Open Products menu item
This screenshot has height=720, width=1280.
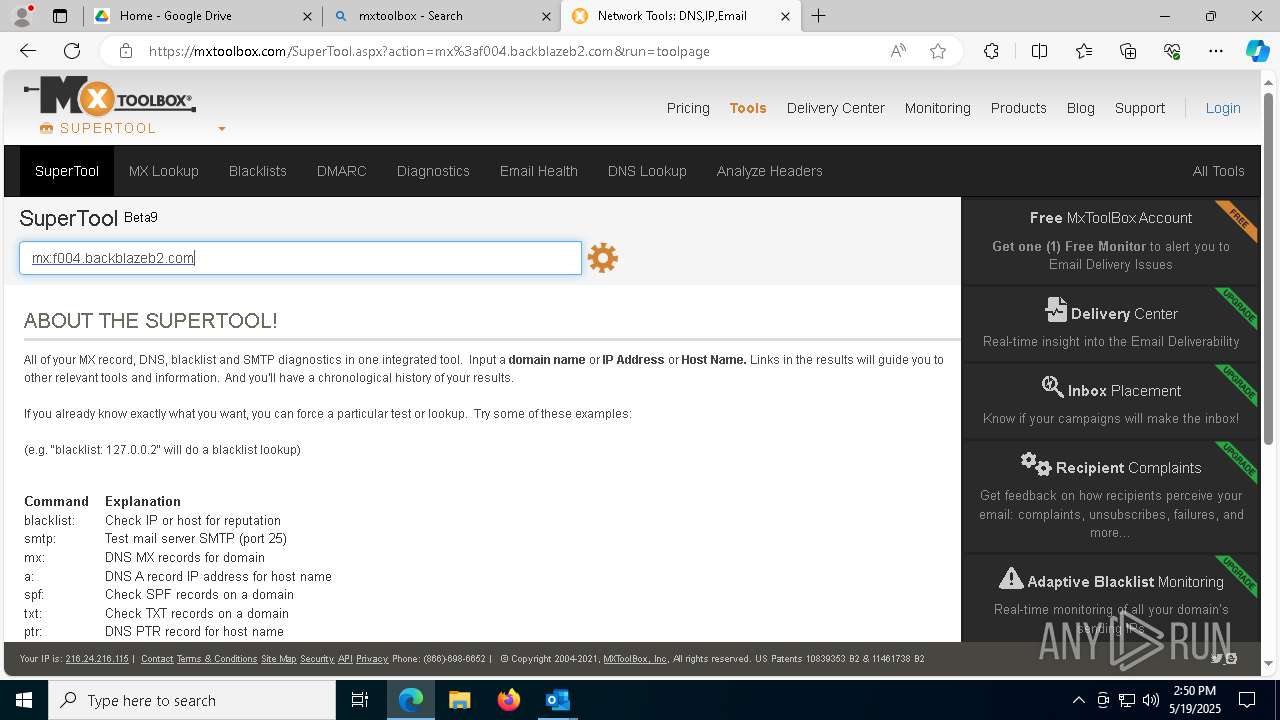1019,108
